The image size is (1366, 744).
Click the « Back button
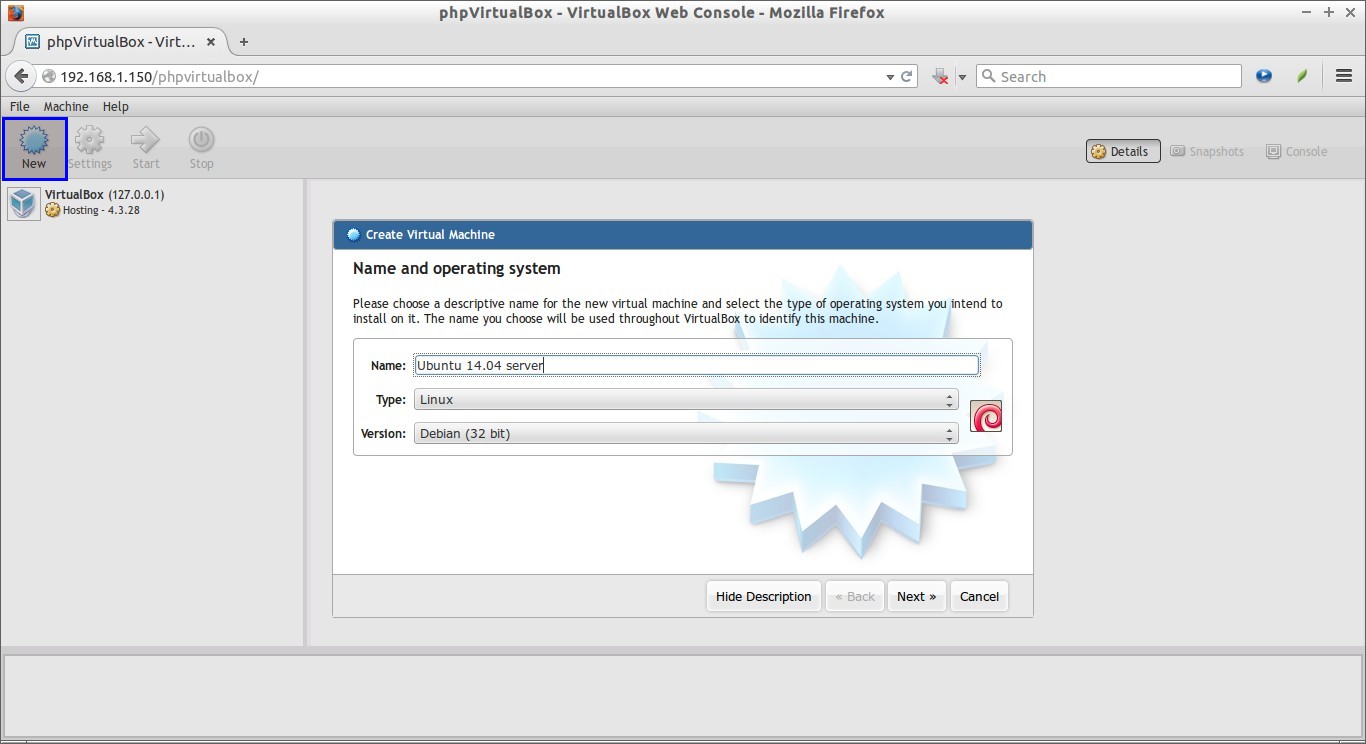tap(855, 596)
